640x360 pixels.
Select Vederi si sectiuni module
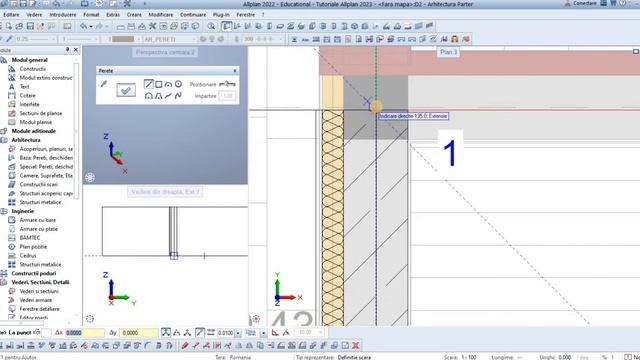(39, 291)
